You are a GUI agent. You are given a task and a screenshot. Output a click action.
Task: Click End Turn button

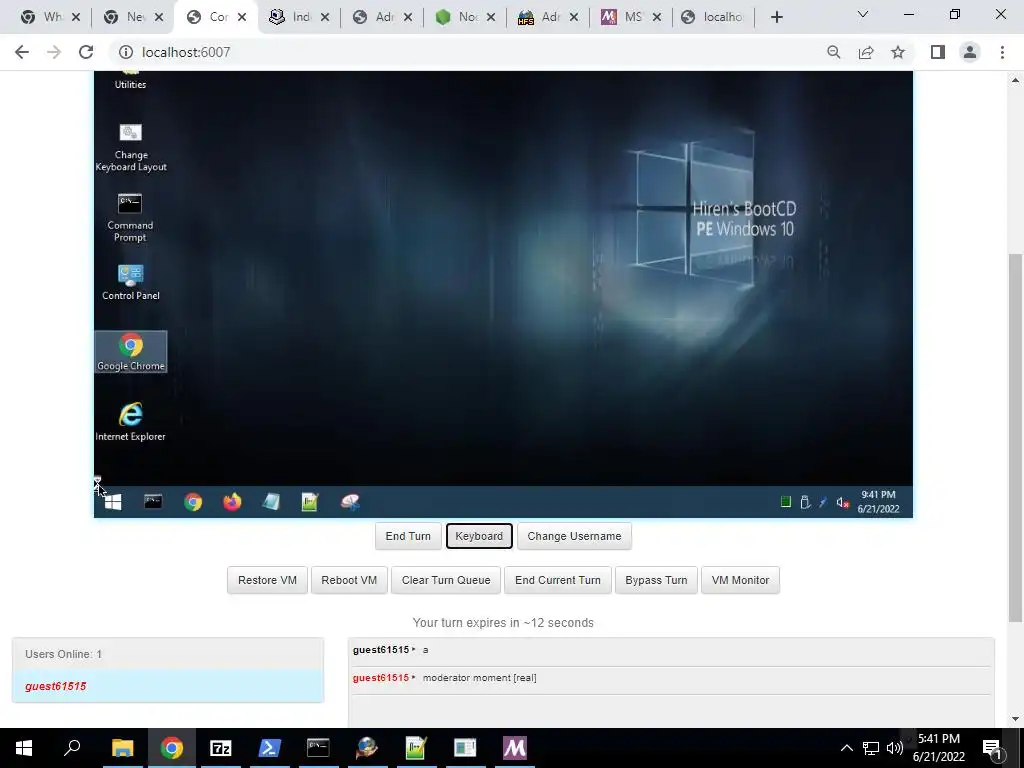(x=408, y=536)
